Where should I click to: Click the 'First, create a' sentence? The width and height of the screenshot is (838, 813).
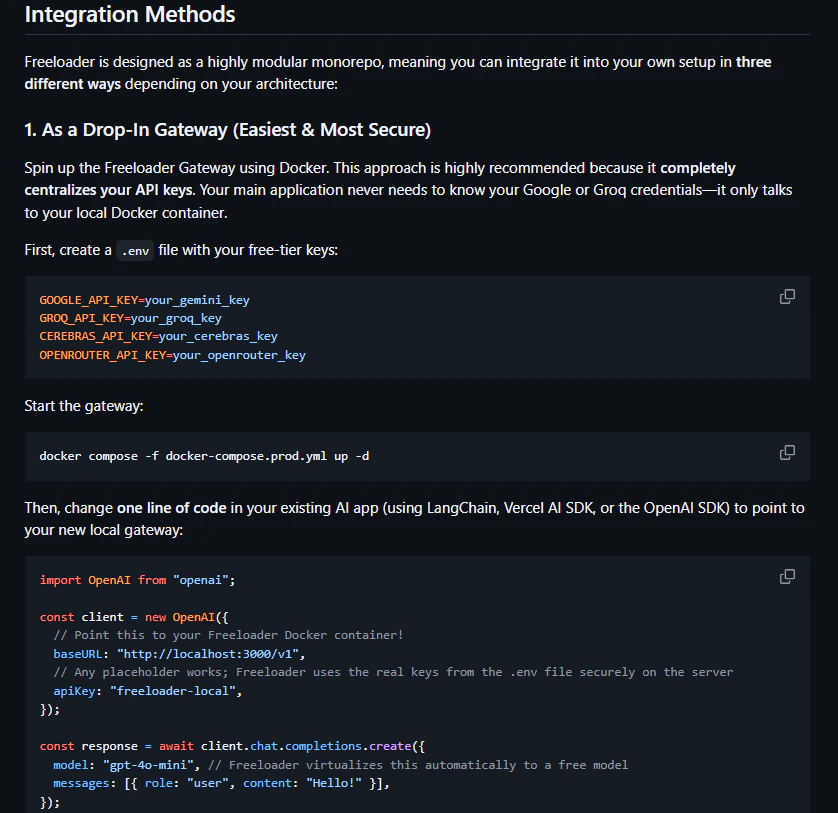pyautogui.click(x=181, y=250)
